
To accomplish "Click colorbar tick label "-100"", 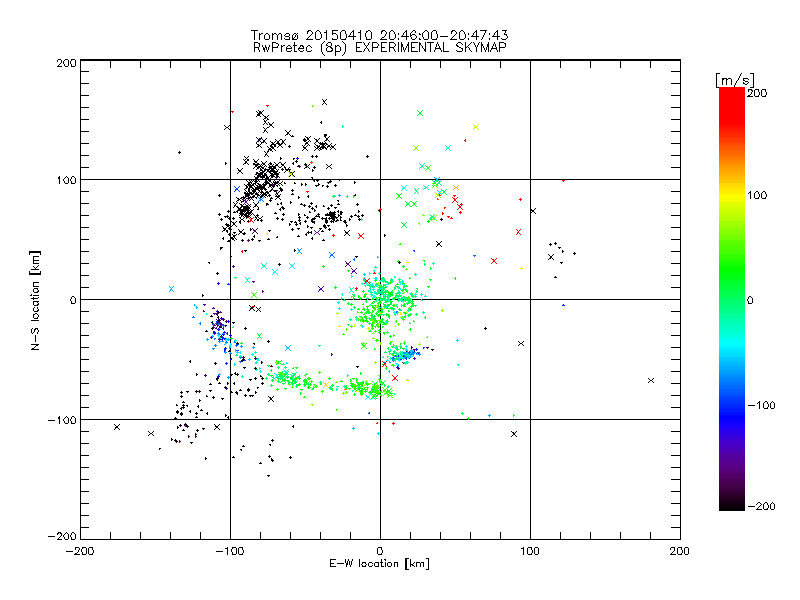I will pyautogui.click(x=761, y=405).
